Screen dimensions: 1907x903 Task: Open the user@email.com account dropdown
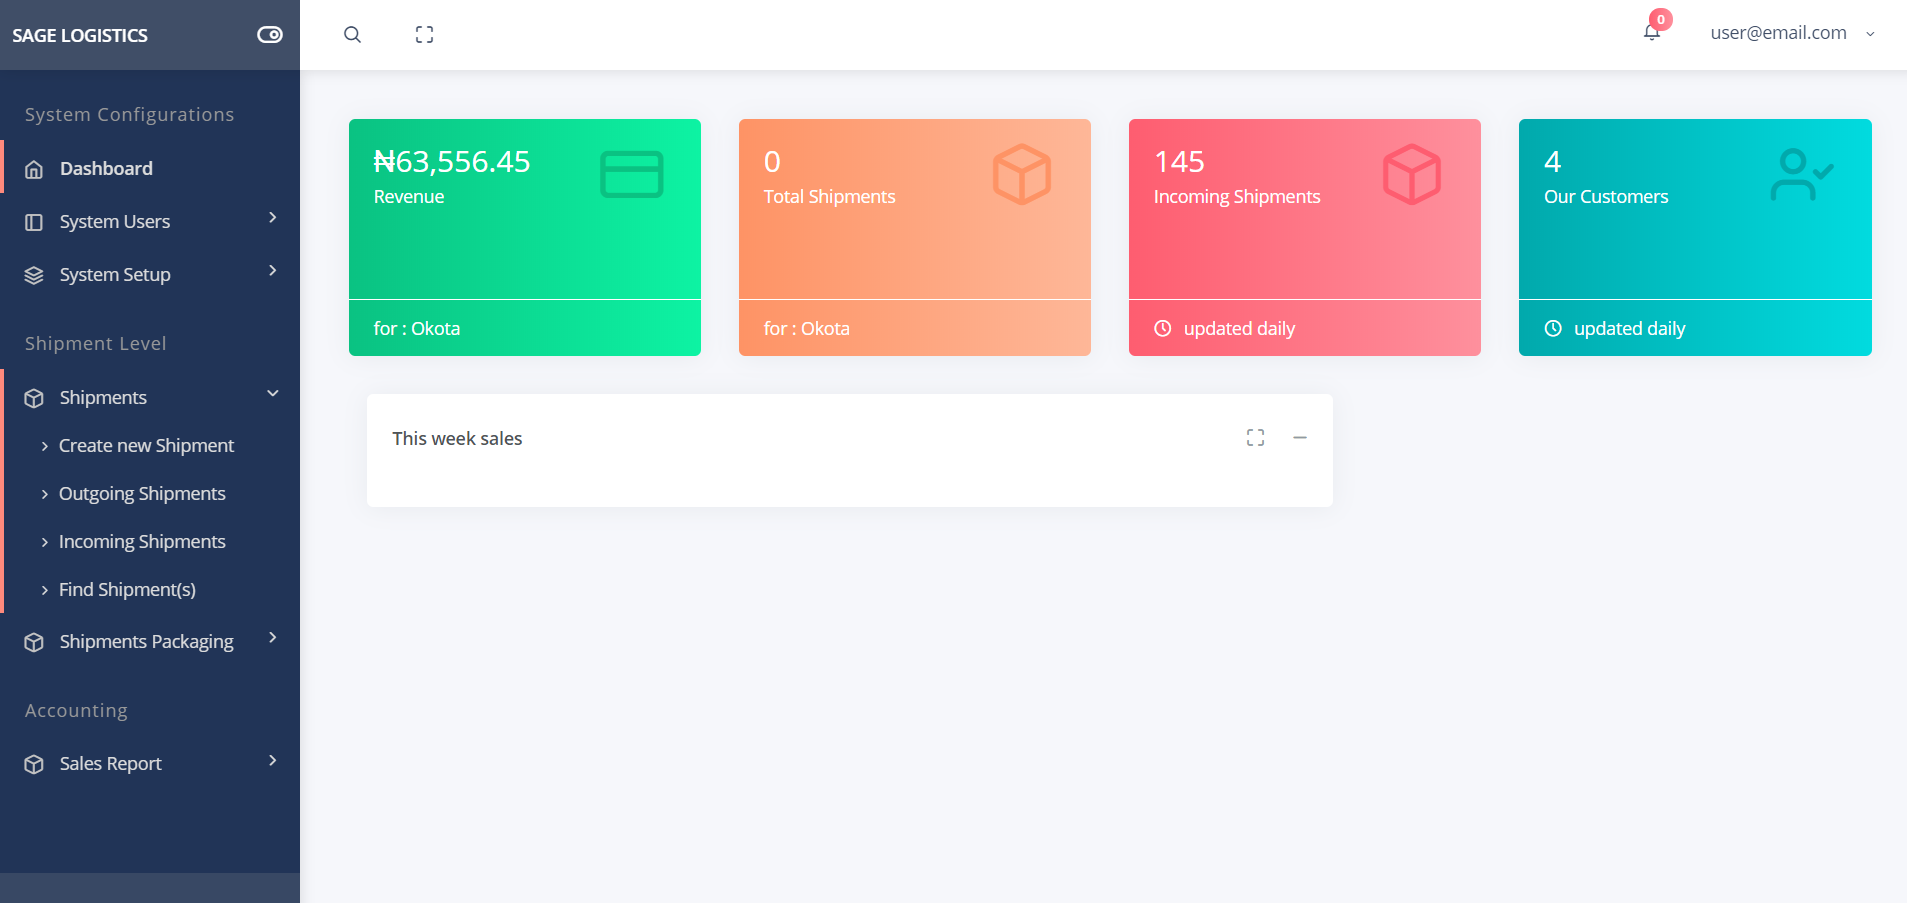click(x=1792, y=33)
